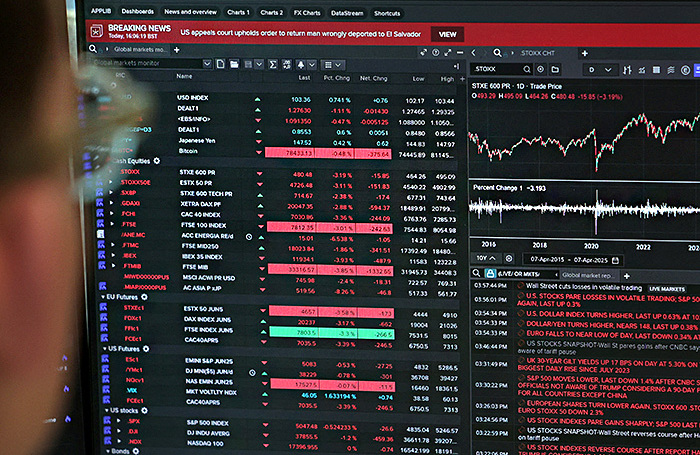Open folder icon in chart toolbar
This screenshot has width=700, height=455.
coord(555,70)
